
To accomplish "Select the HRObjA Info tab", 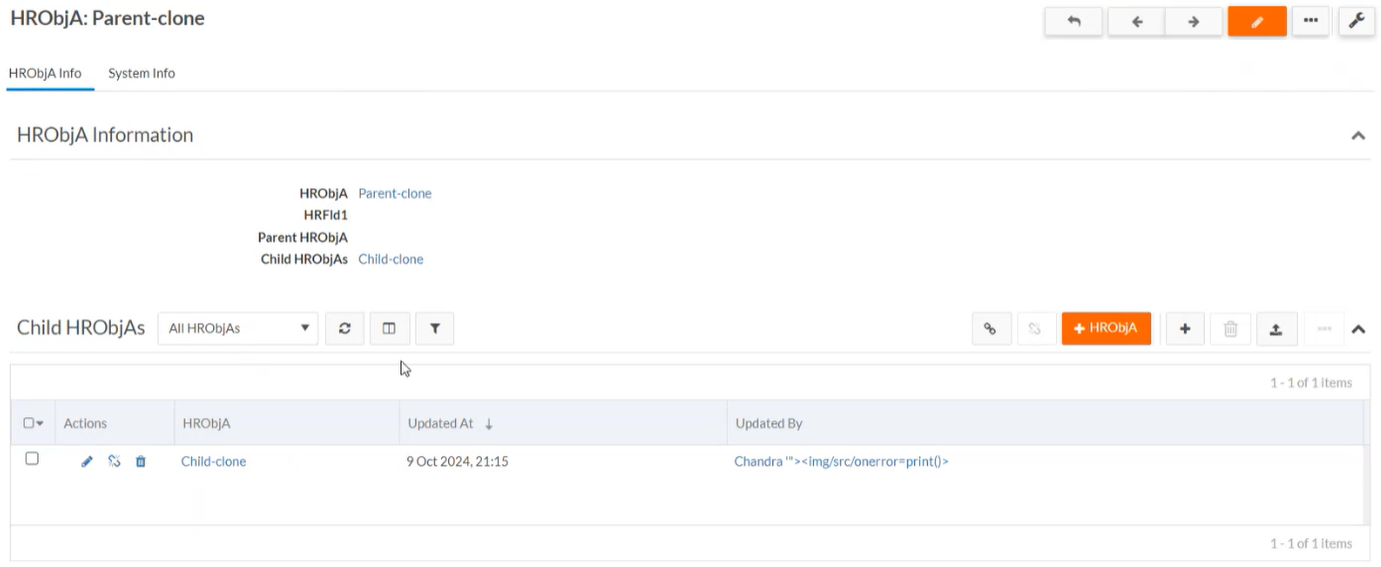I will pyautogui.click(x=45, y=73).
